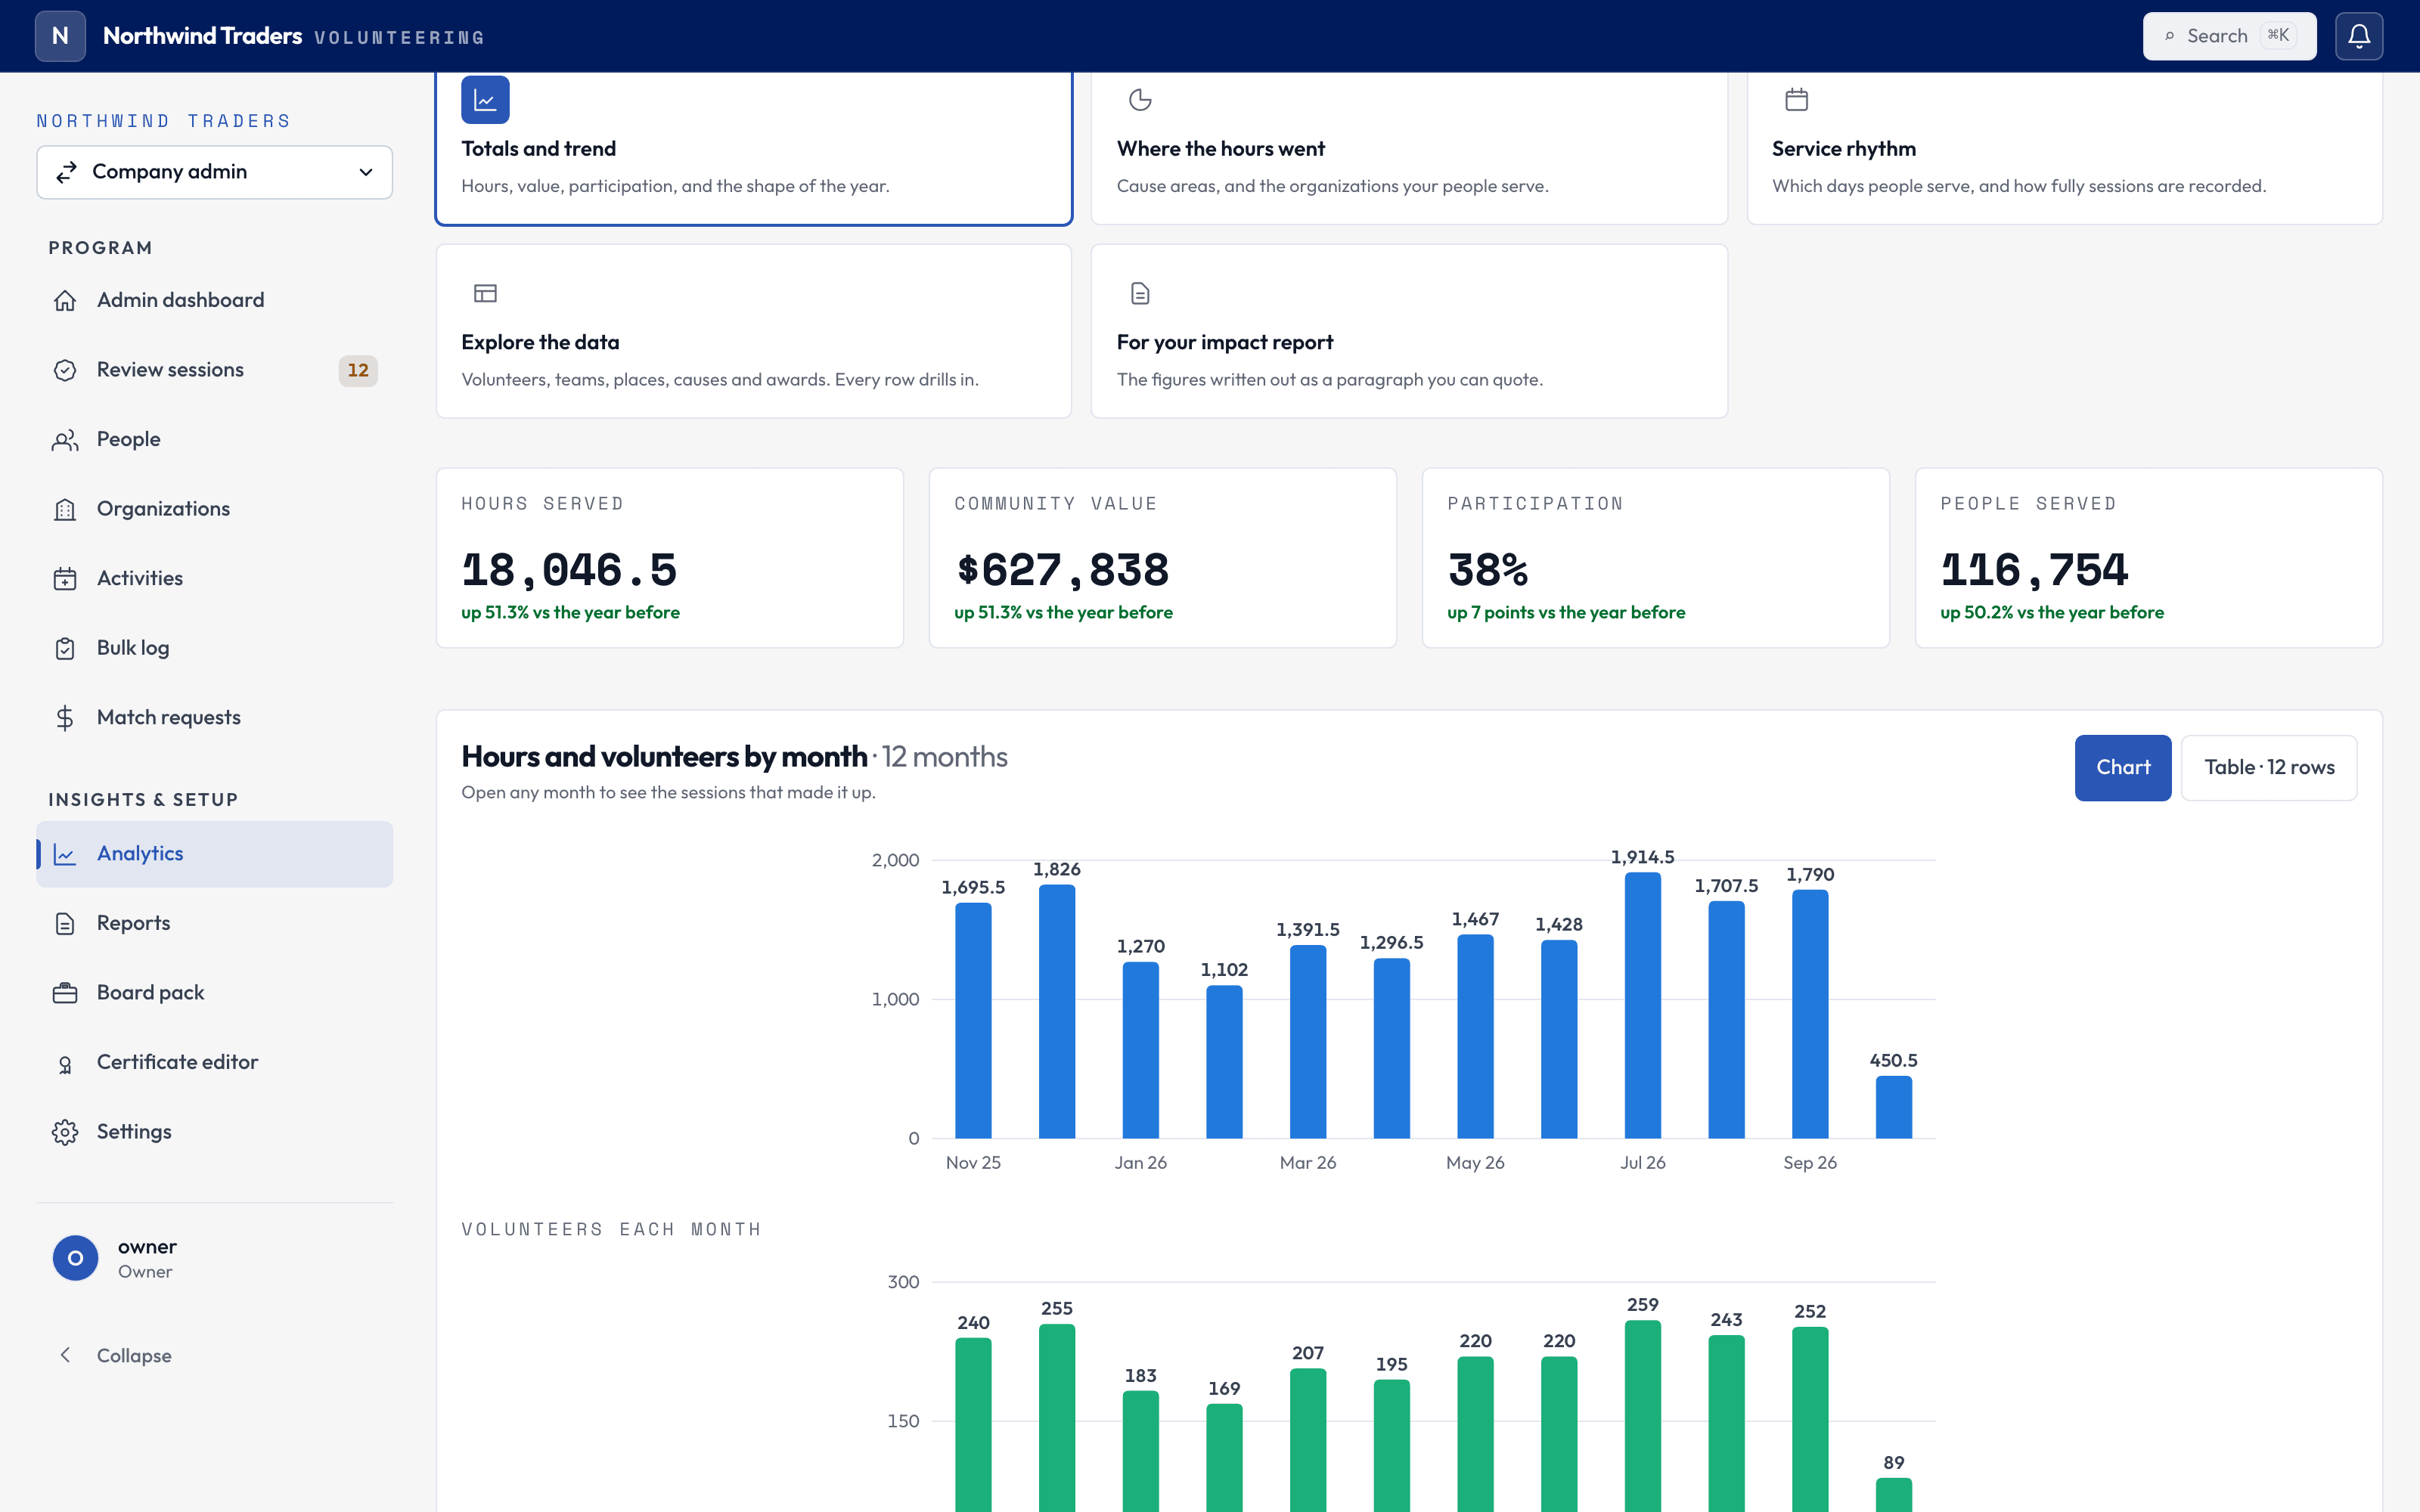2420x1512 pixels.
Task: Select the People icon in sidebar
Action: click(65, 440)
